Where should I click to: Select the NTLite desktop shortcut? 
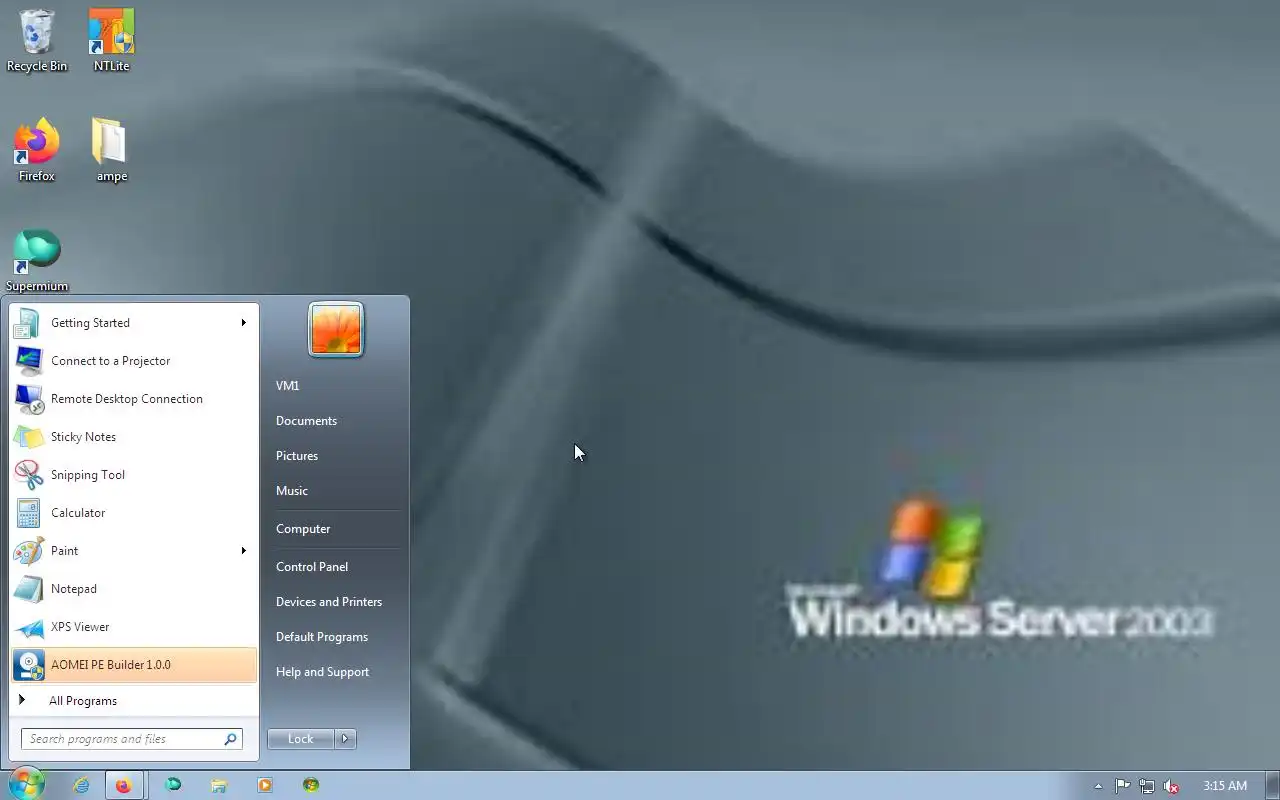point(111,40)
